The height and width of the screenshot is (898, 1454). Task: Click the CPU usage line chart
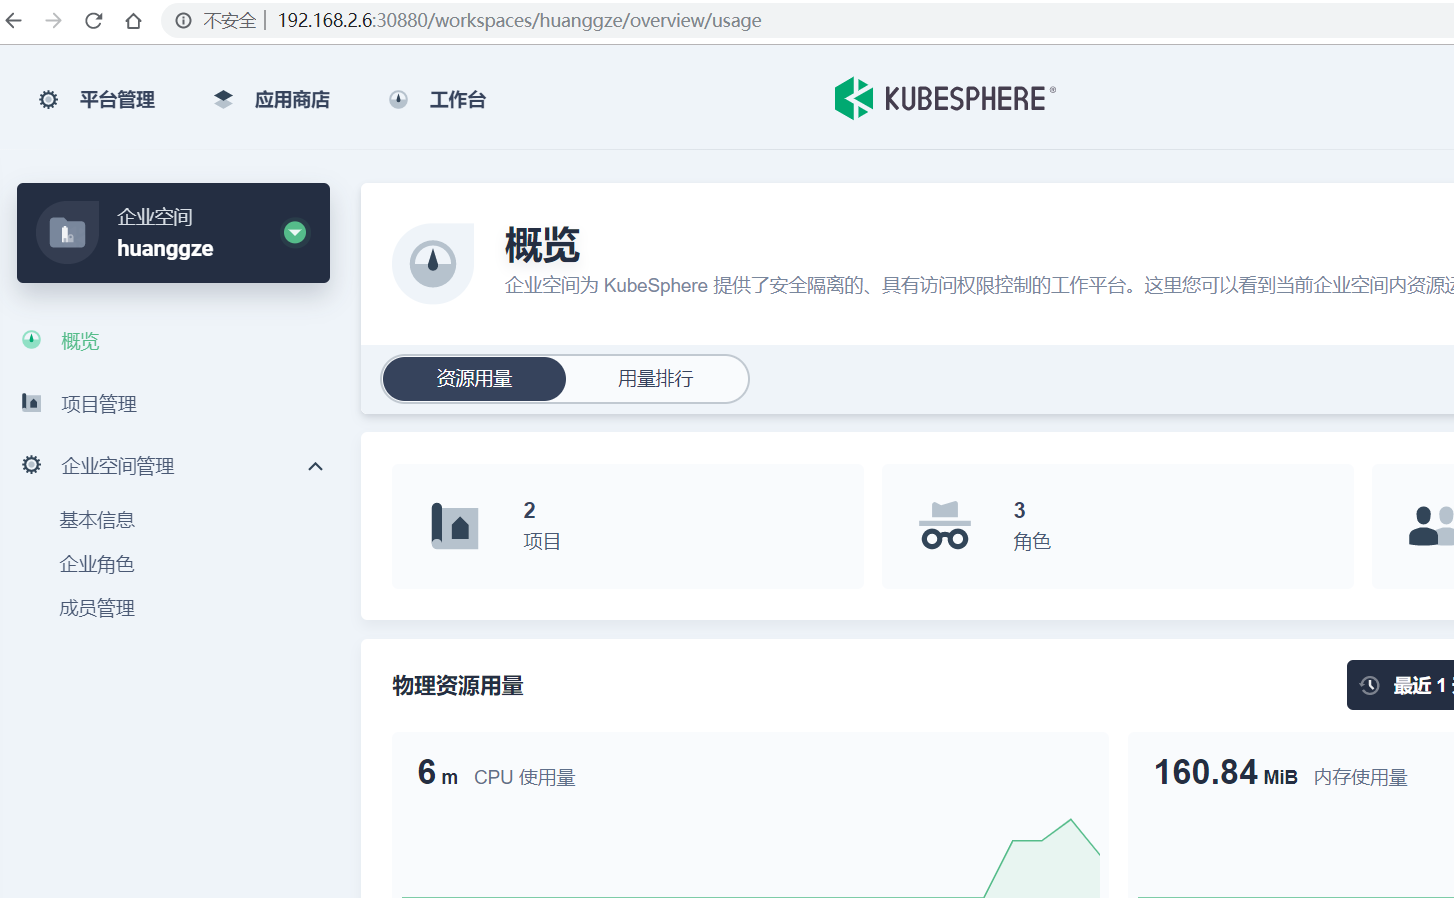(x=750, y=856)
